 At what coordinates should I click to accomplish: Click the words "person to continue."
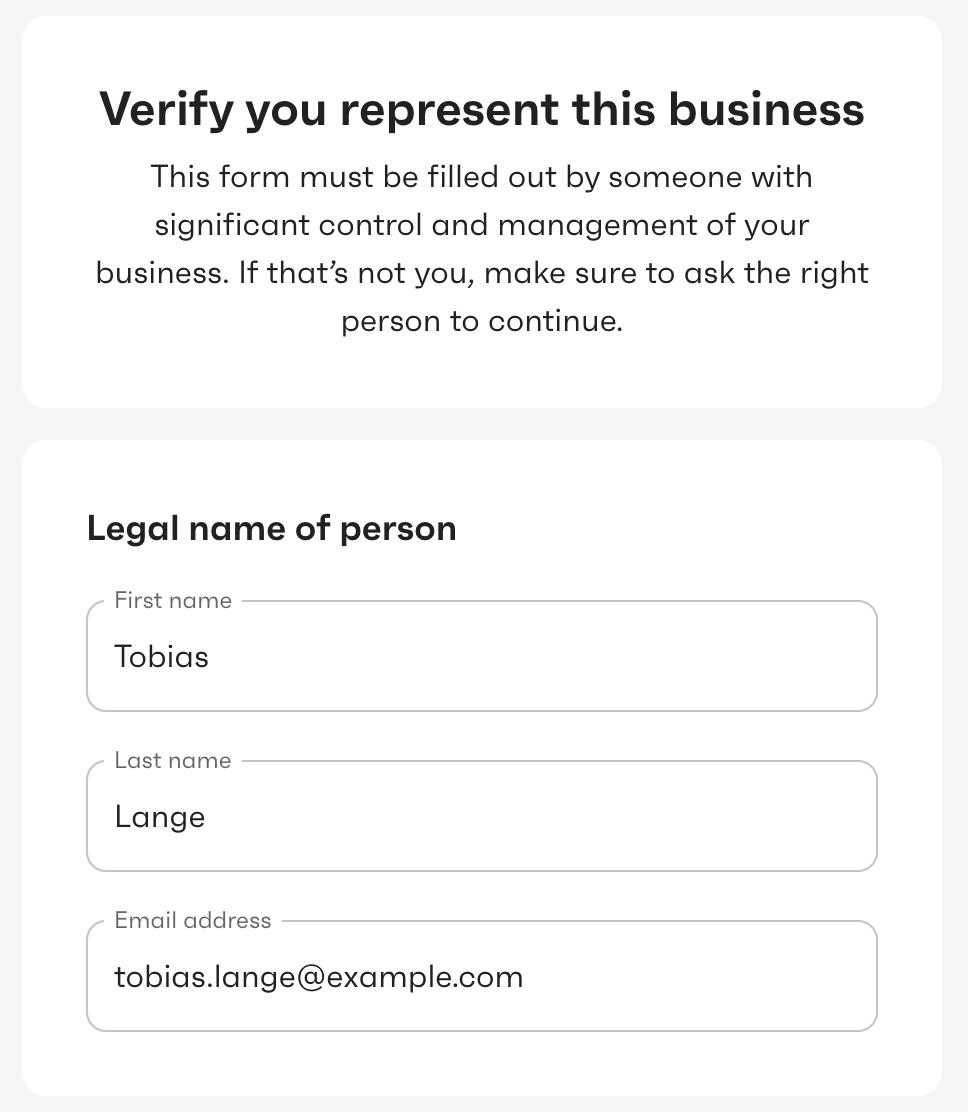482,321
